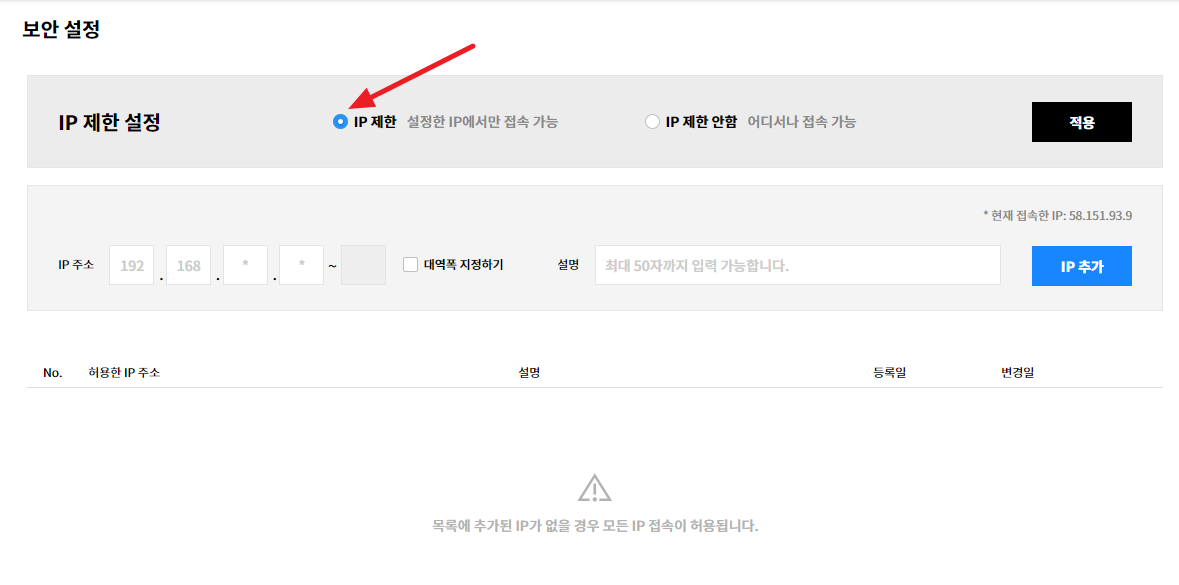1179x585 pixels.
Task: Click the '변경일' column header
Action: tap(1017, 373)
